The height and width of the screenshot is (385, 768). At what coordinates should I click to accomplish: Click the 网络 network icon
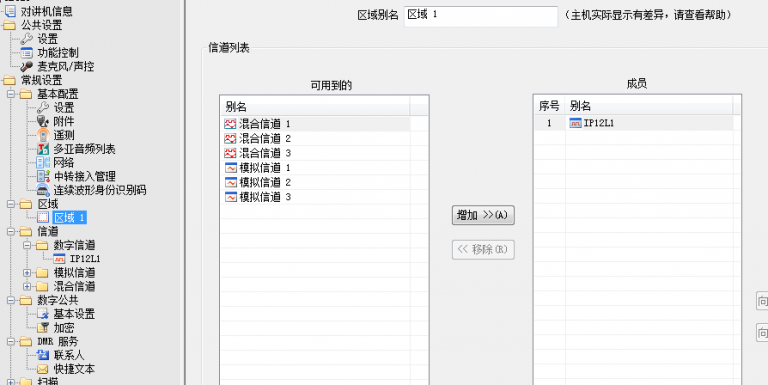click(43, 162)
